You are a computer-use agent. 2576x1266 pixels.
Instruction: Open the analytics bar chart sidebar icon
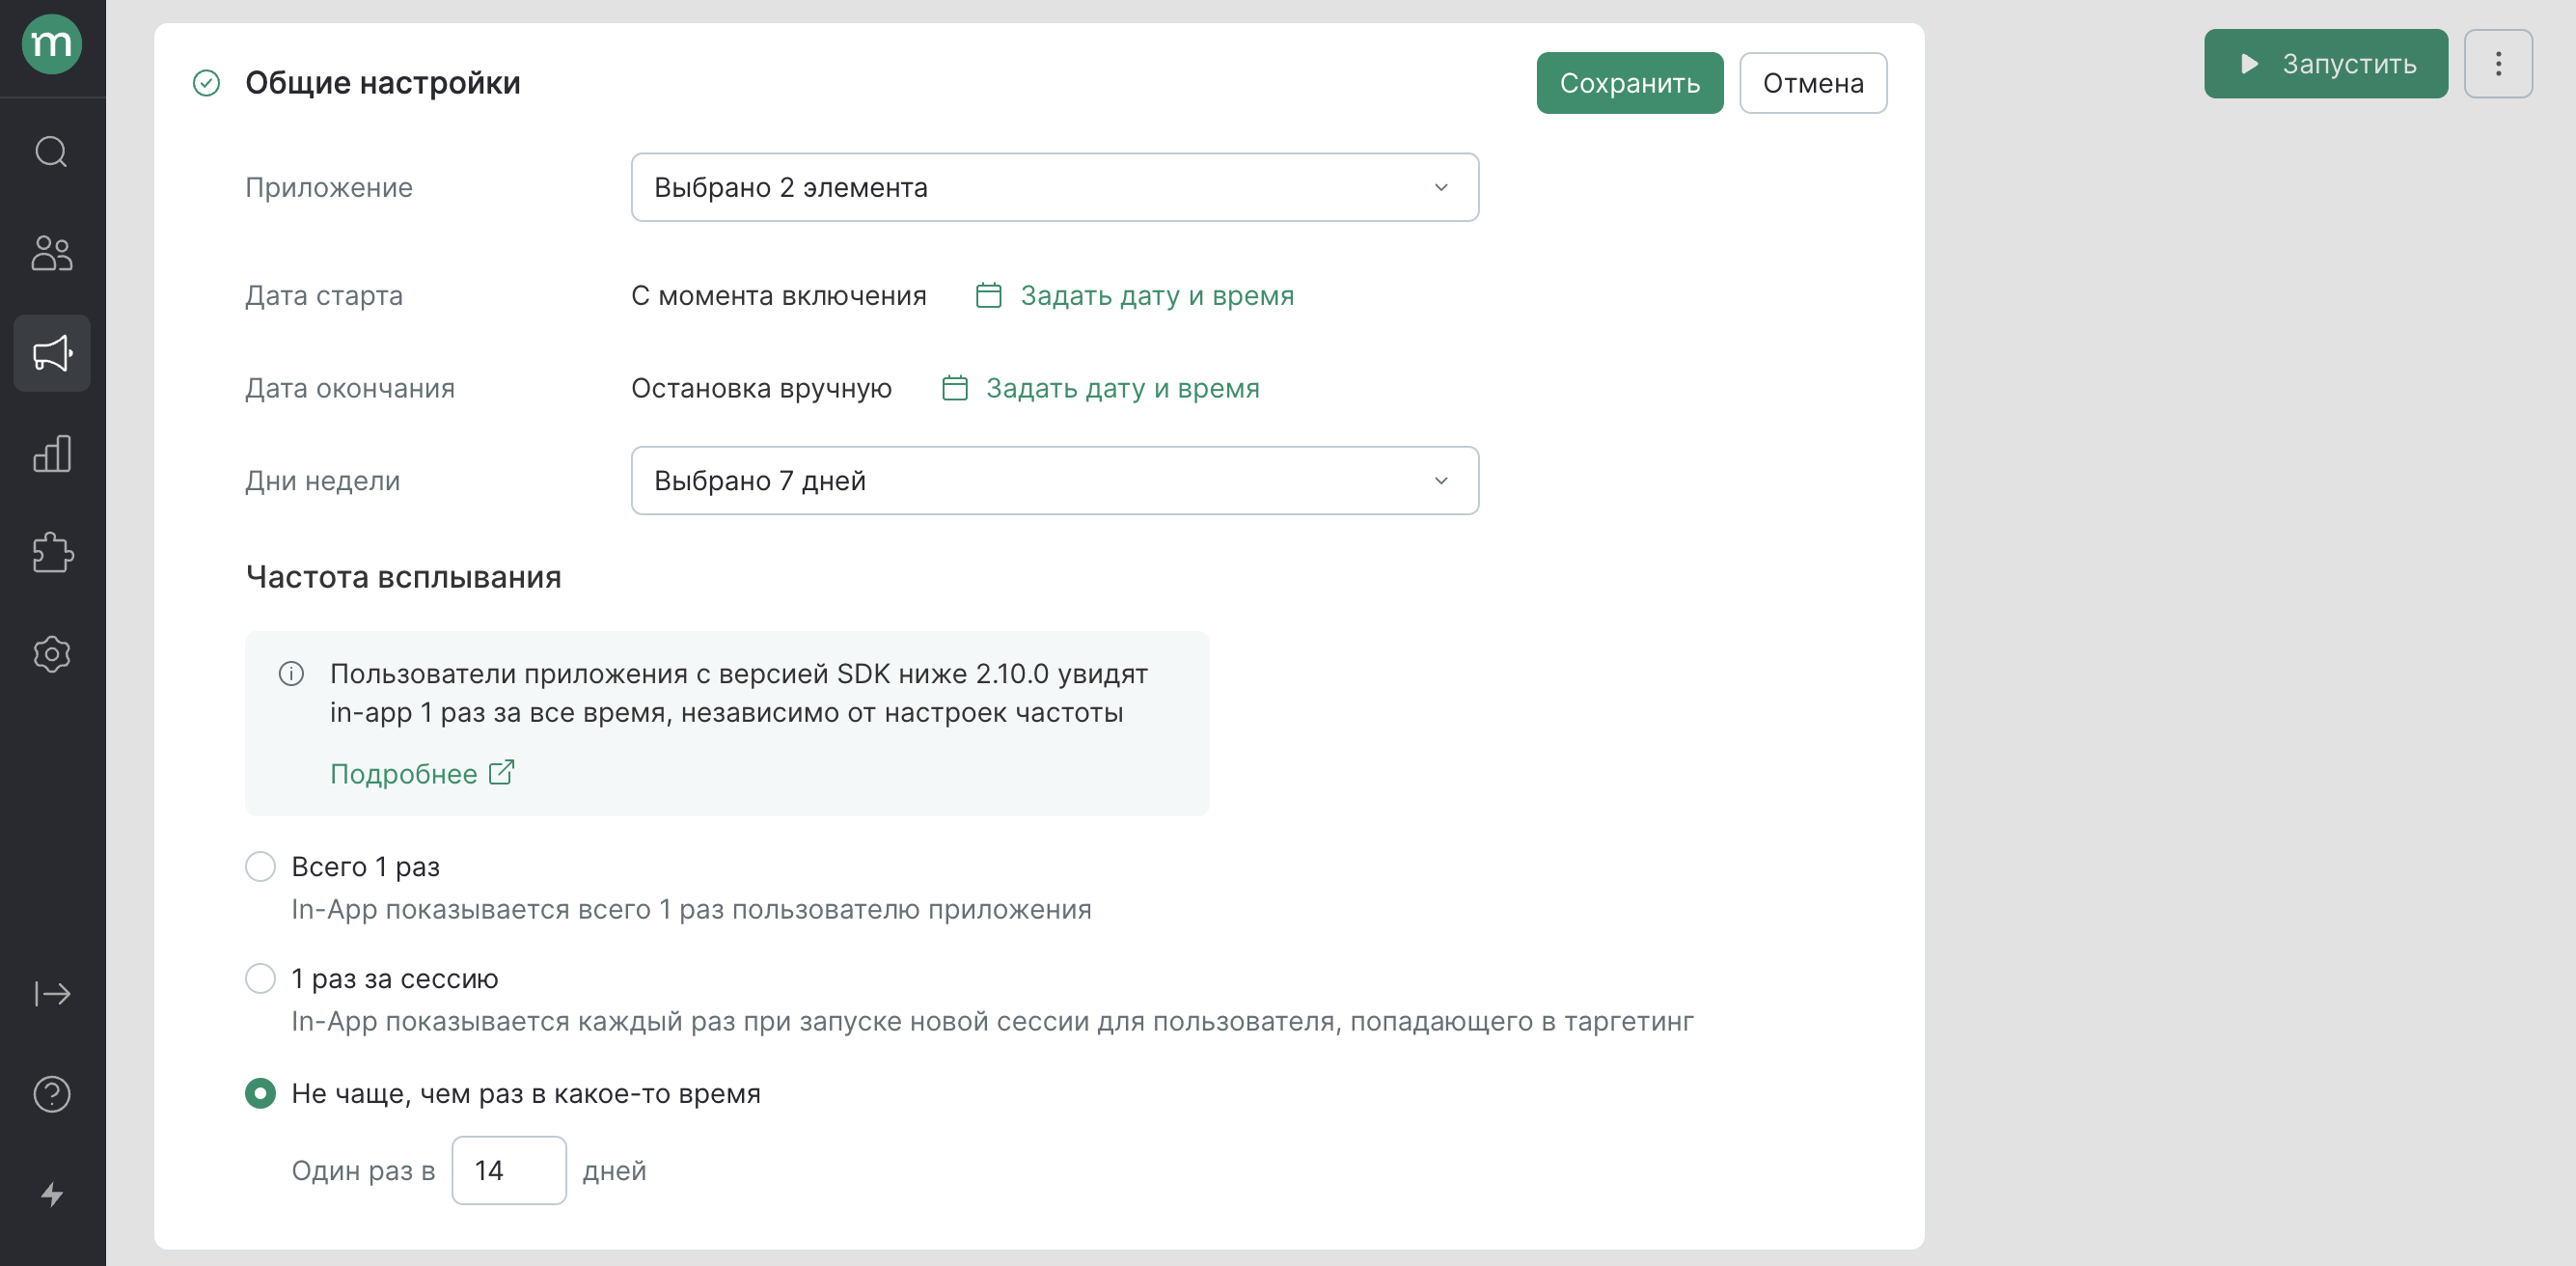pyautogui.click(x=52, y=453)
